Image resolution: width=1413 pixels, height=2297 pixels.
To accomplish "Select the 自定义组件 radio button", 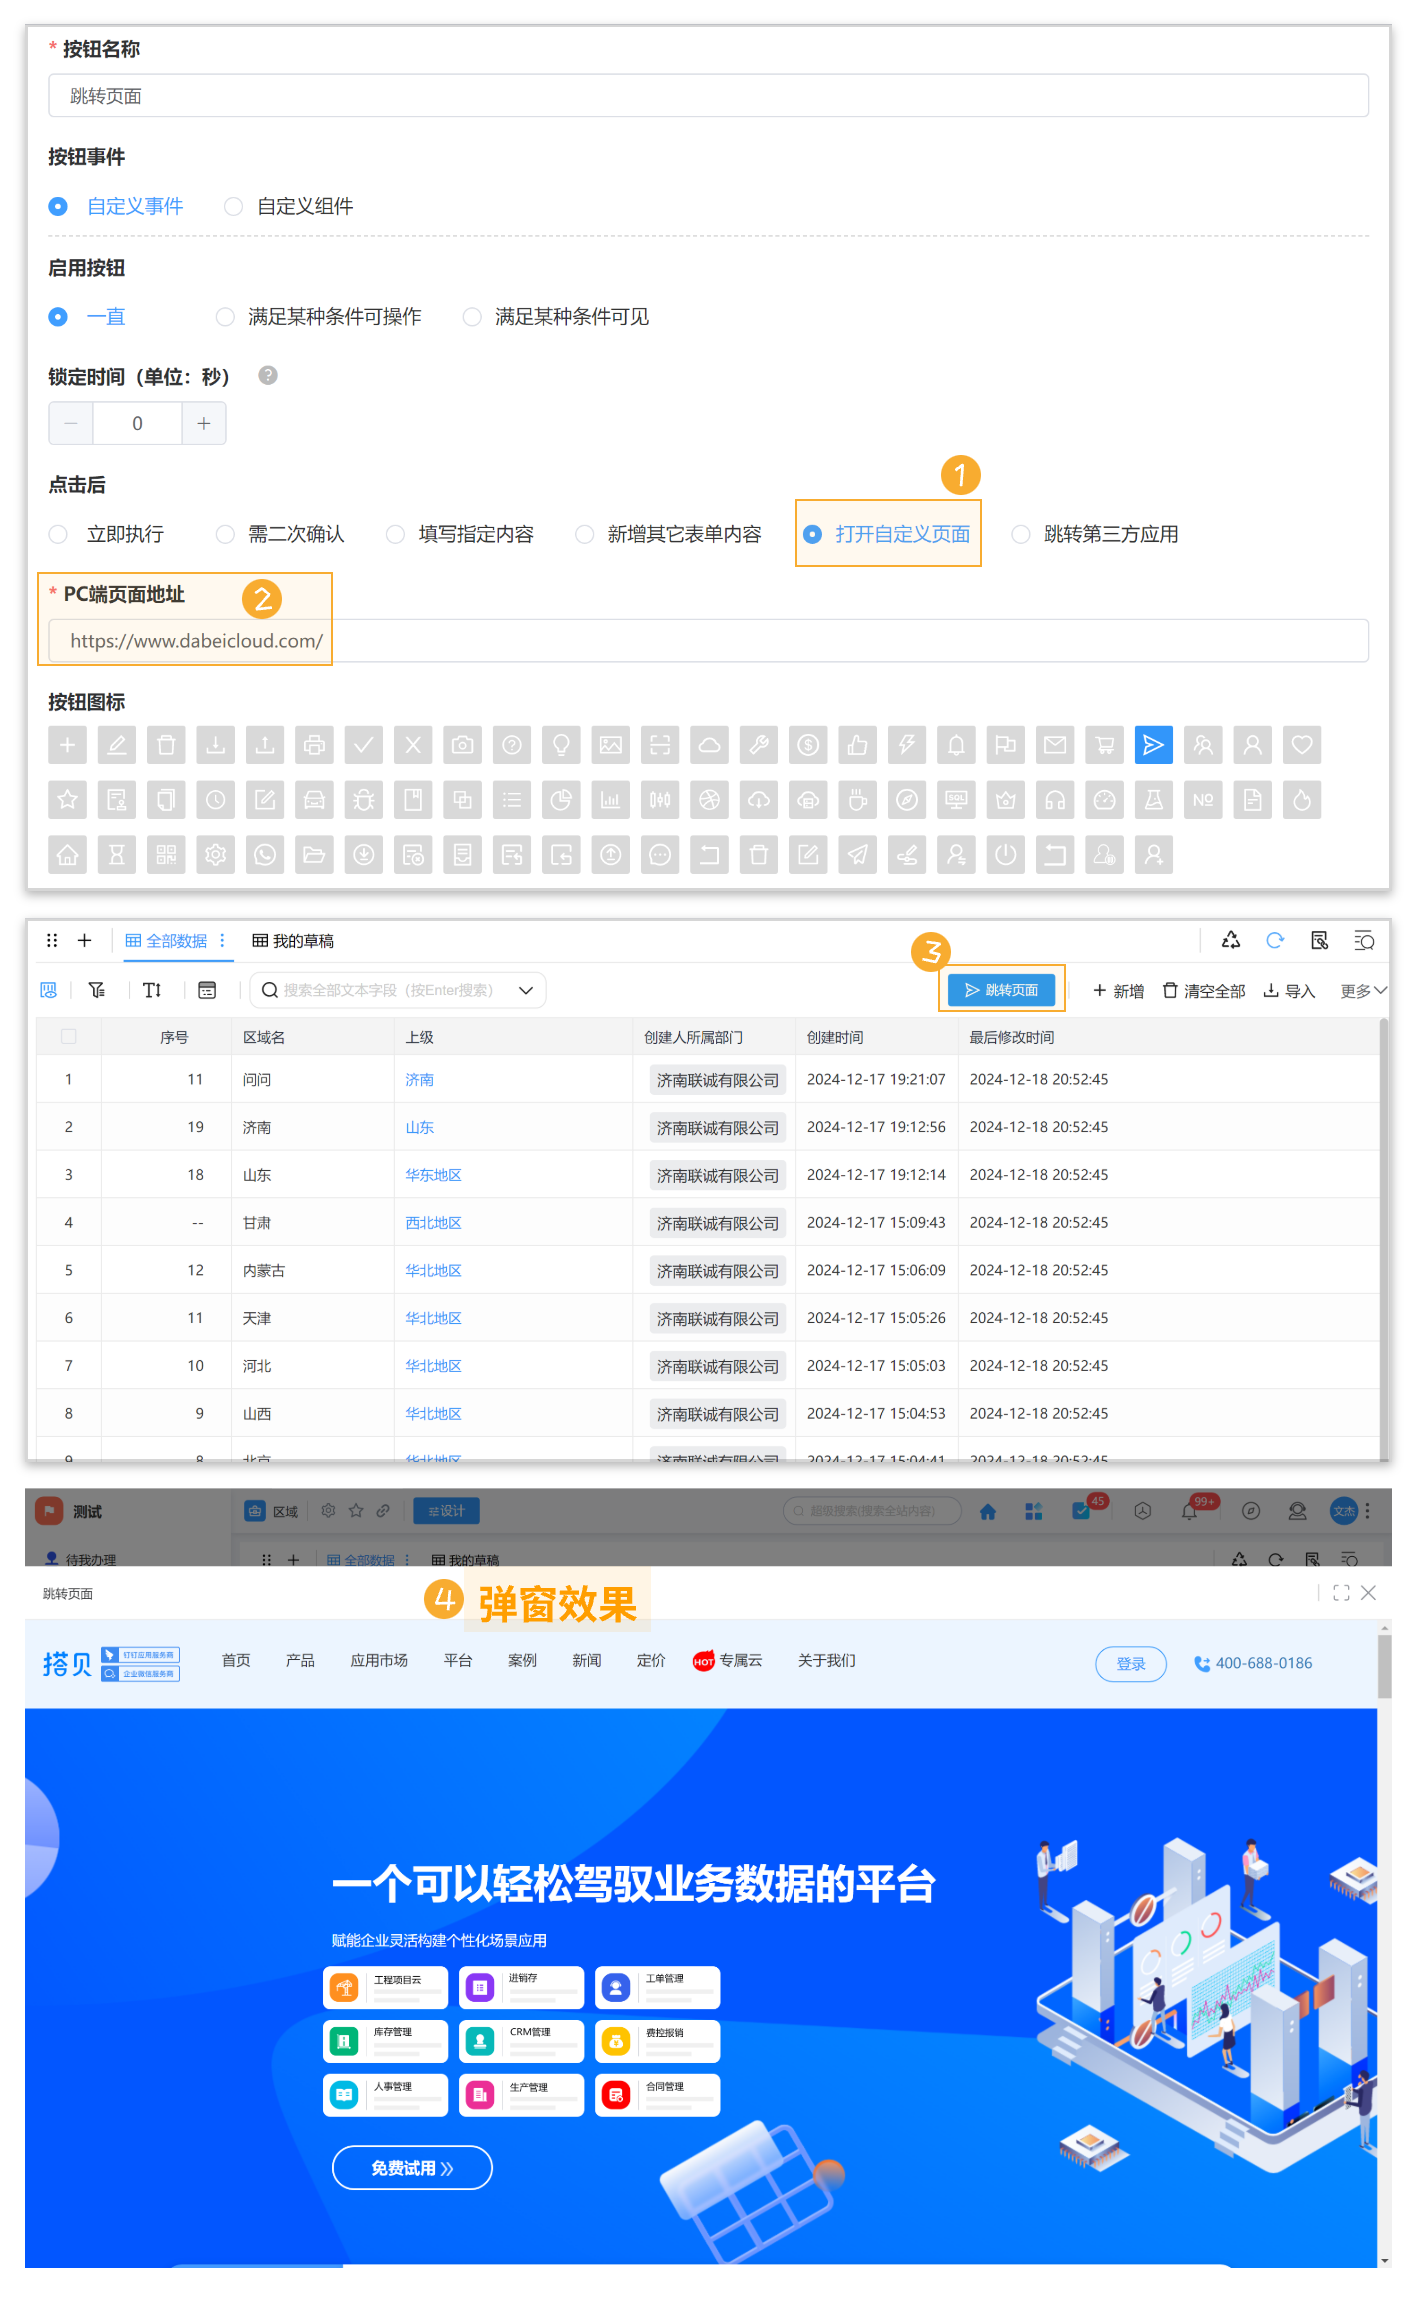I will coord(233,206).
